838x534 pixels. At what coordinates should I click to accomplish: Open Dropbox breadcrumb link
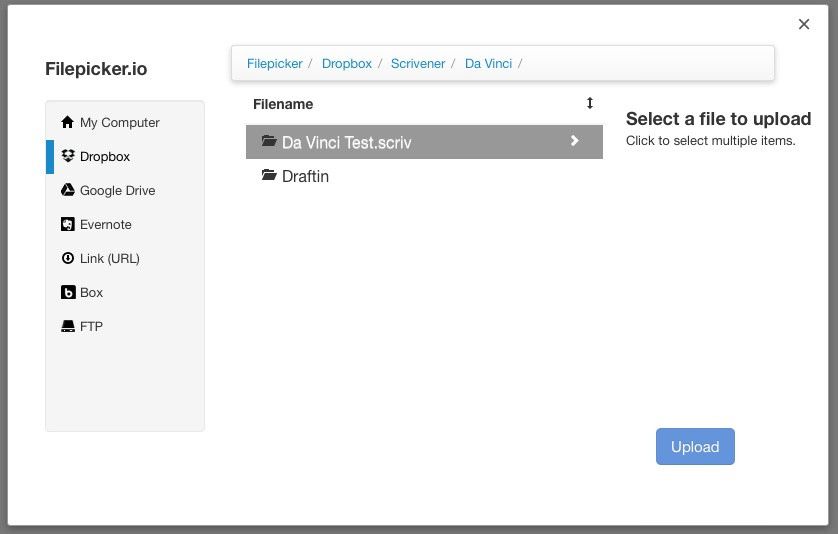pyautogui.click(x=346, y=63)
